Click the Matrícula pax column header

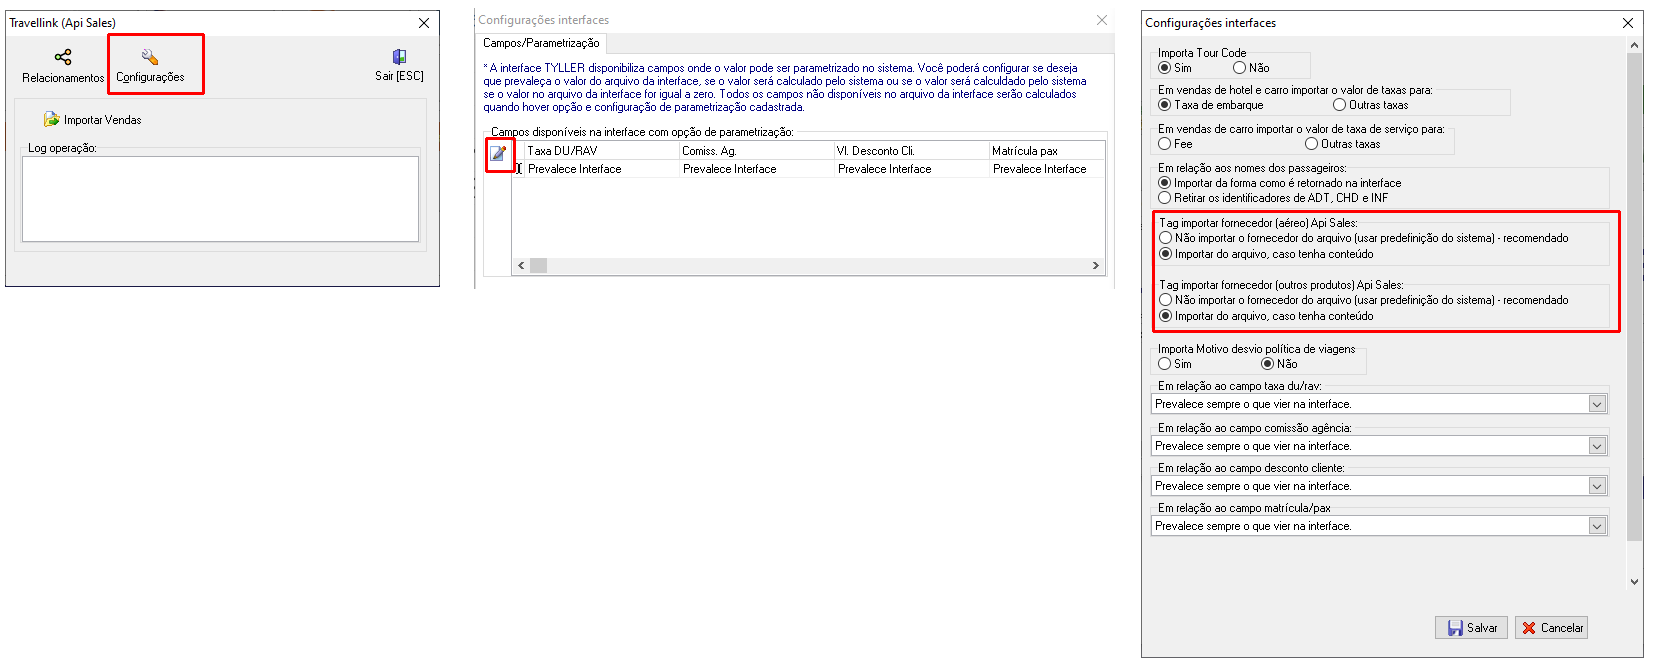(x=1046, y=151)
